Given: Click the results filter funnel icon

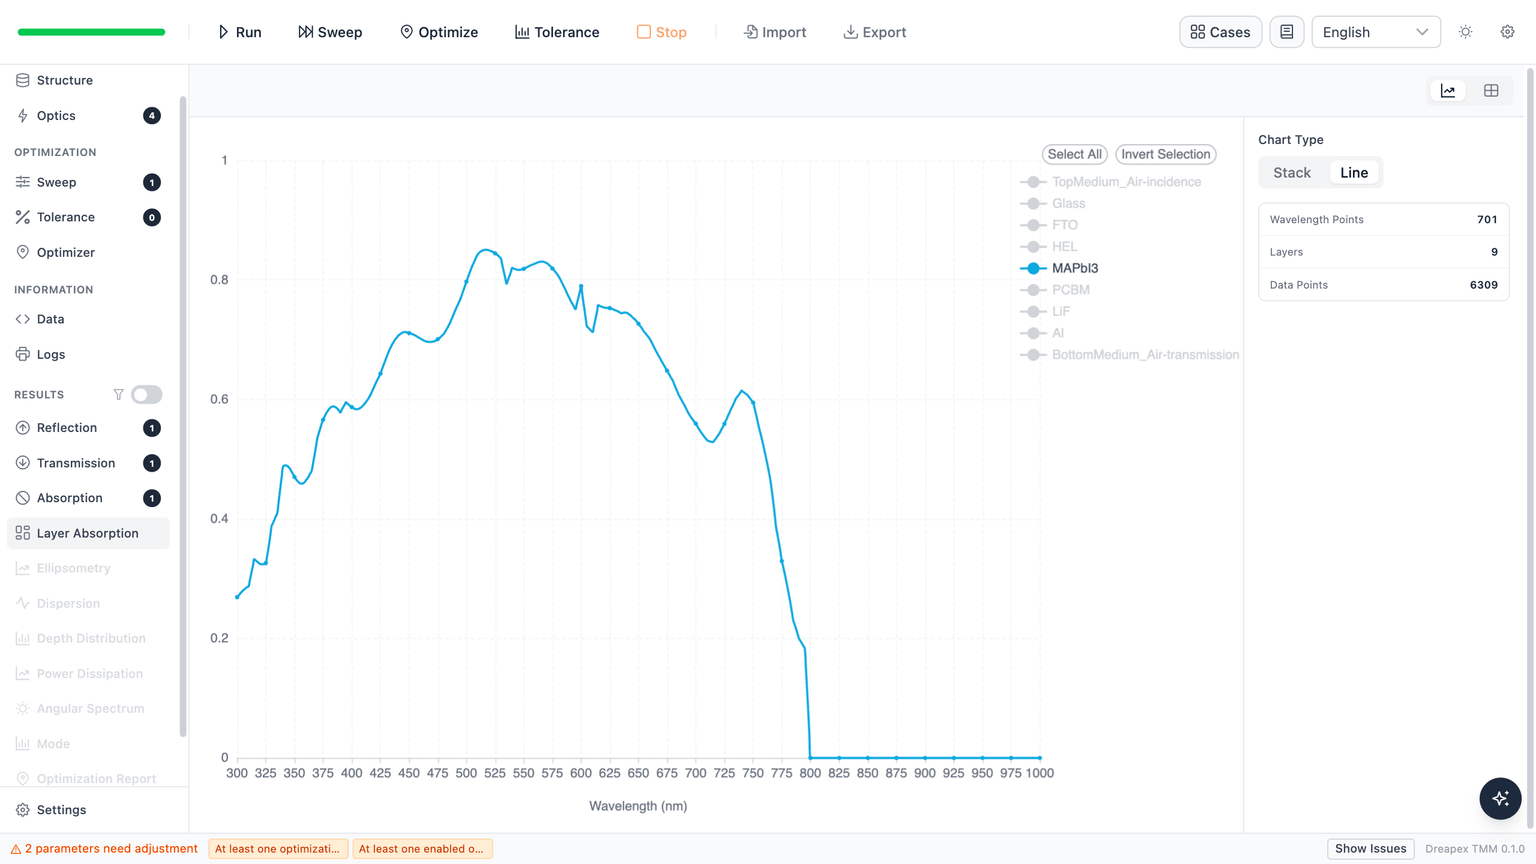Looking at the screenshot, I should 118,395.
